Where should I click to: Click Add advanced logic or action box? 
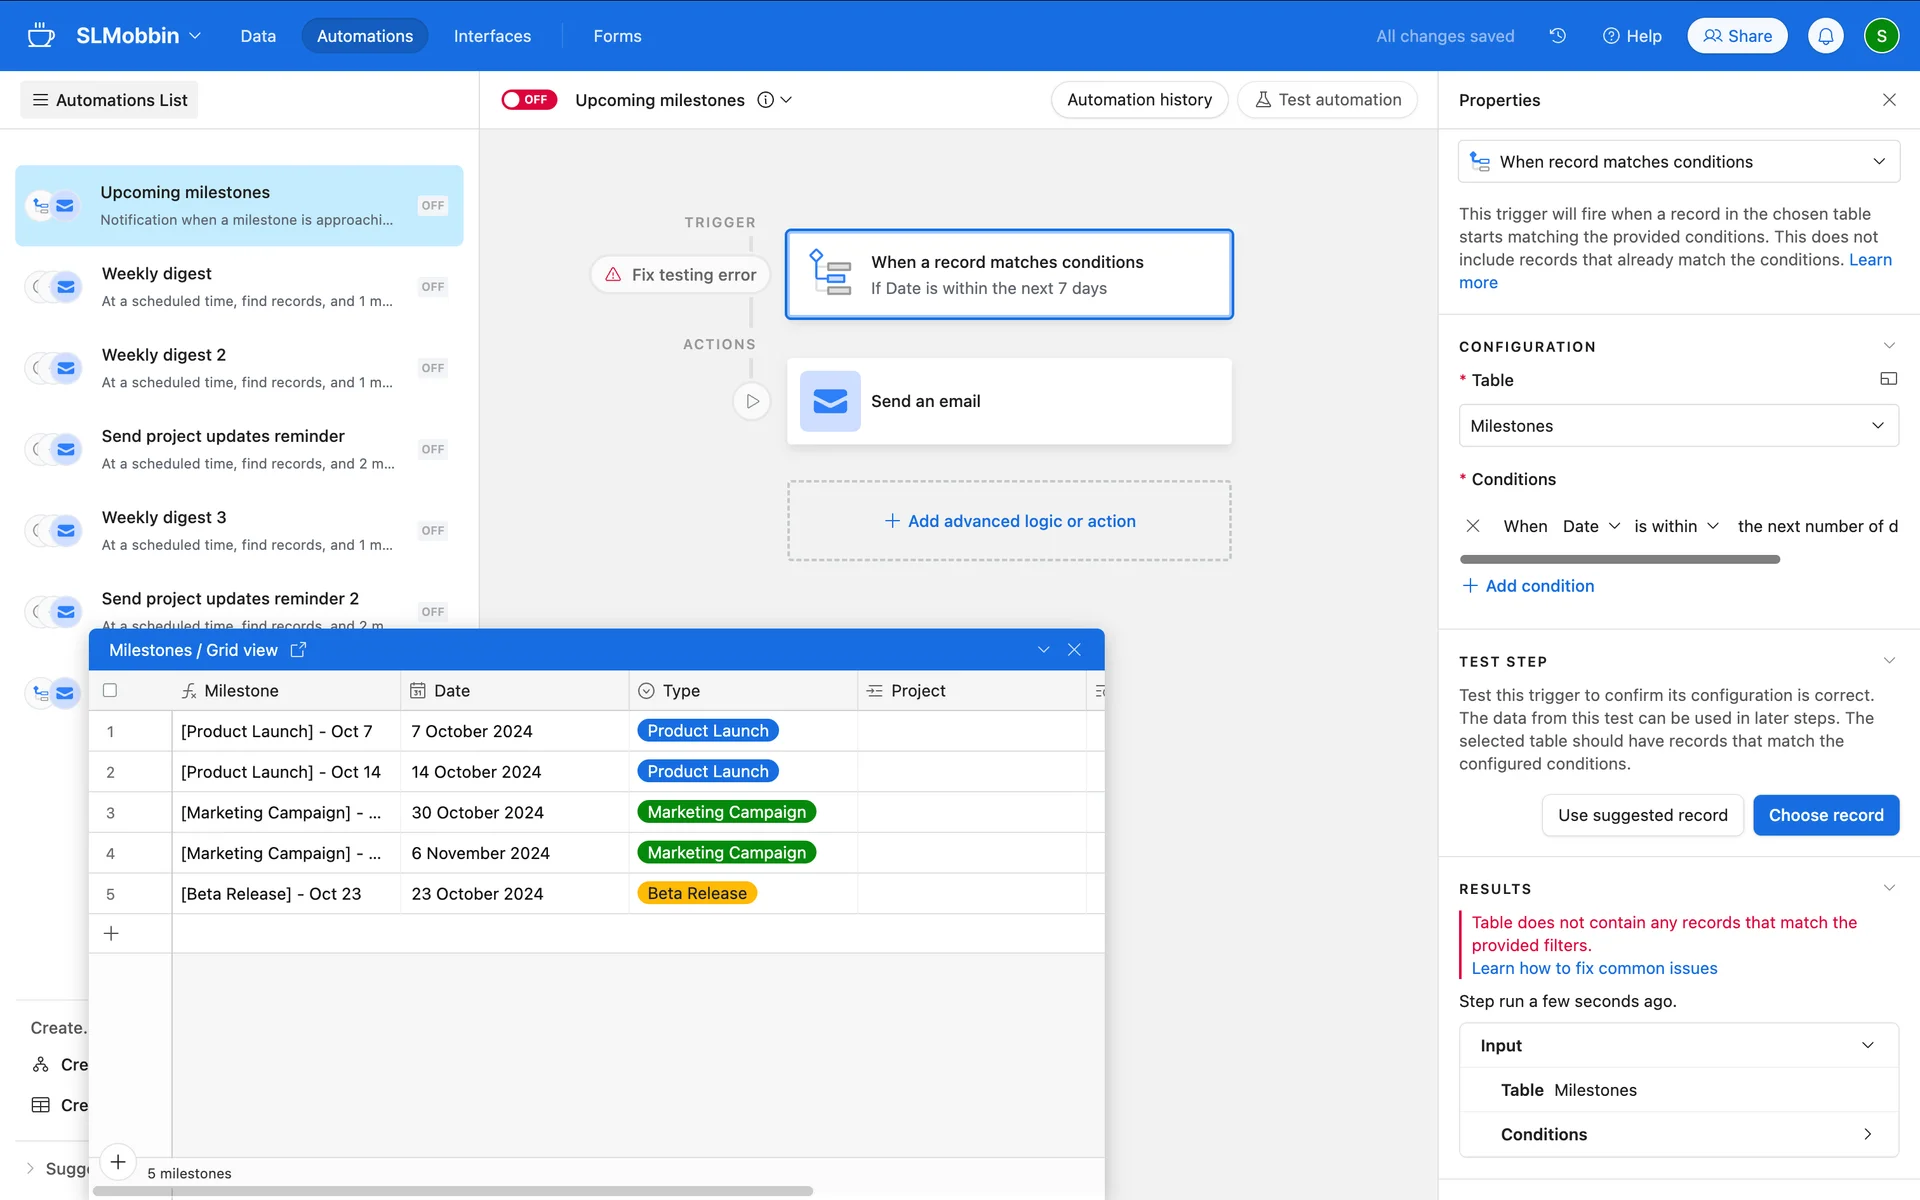[x=1009, y=521]
